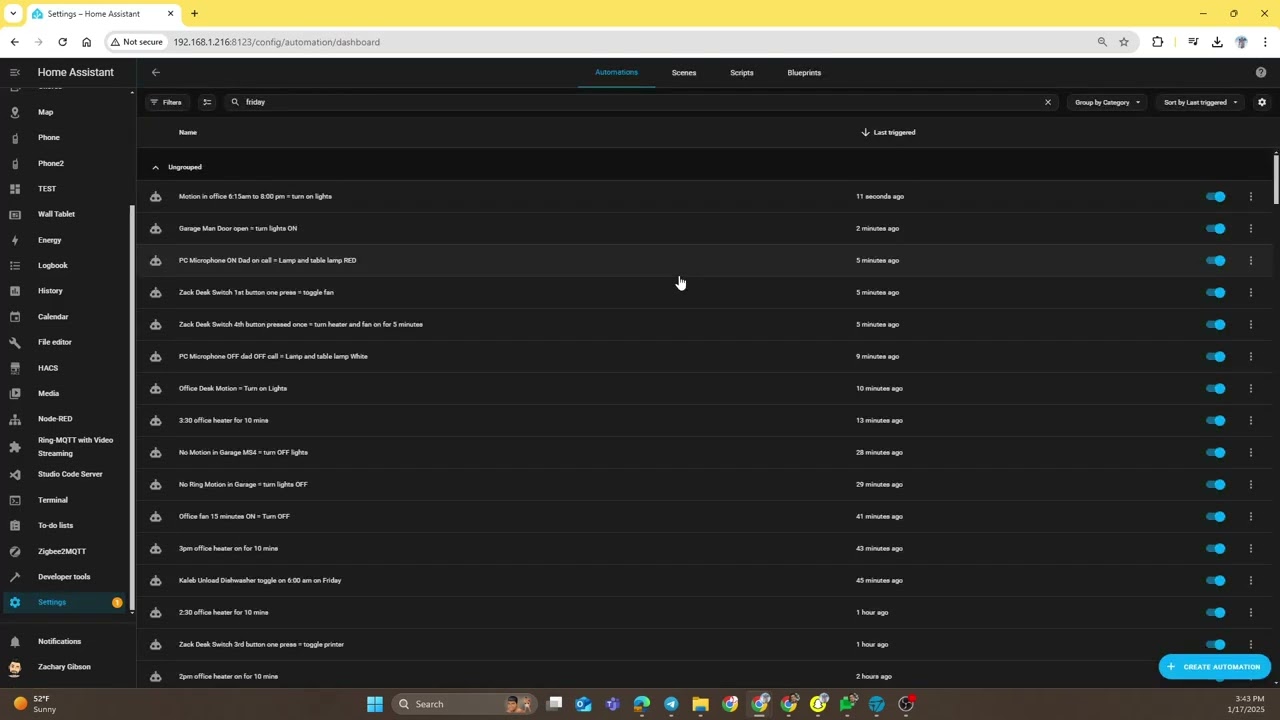Click the help question mark icon
The height and width of the screenshot is (720, 1280).
[x=1261, y=72]
